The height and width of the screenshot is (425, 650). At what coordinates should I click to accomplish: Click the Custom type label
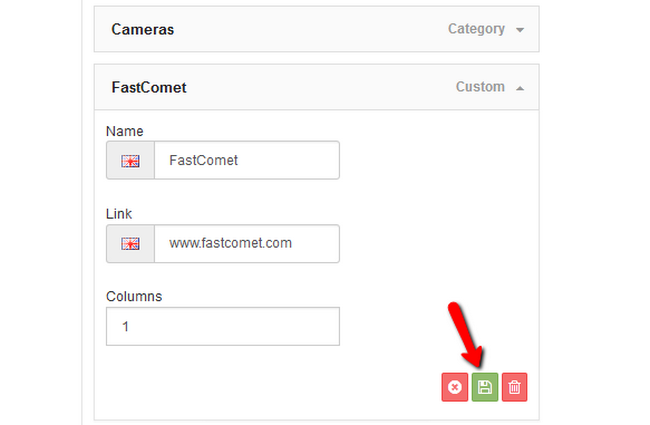[x=480, y=87]
